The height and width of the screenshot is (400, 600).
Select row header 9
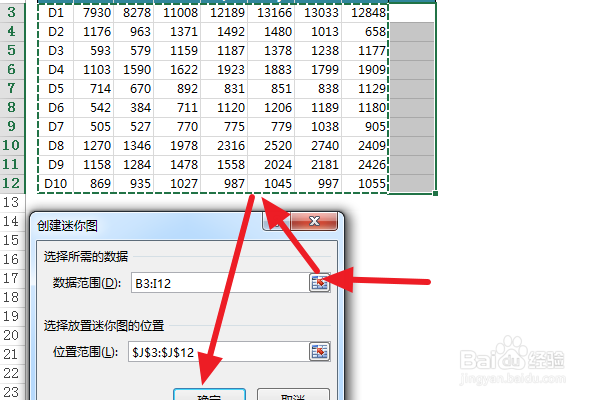pos(12,126)
